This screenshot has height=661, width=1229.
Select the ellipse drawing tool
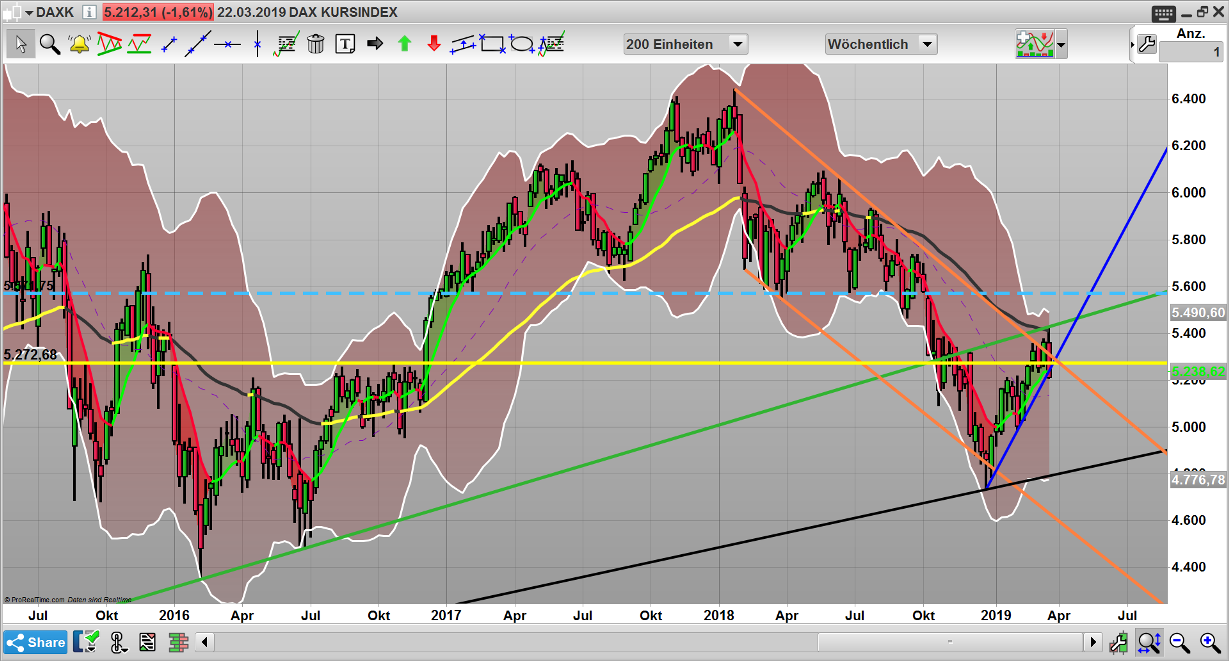tap(522, 44)
